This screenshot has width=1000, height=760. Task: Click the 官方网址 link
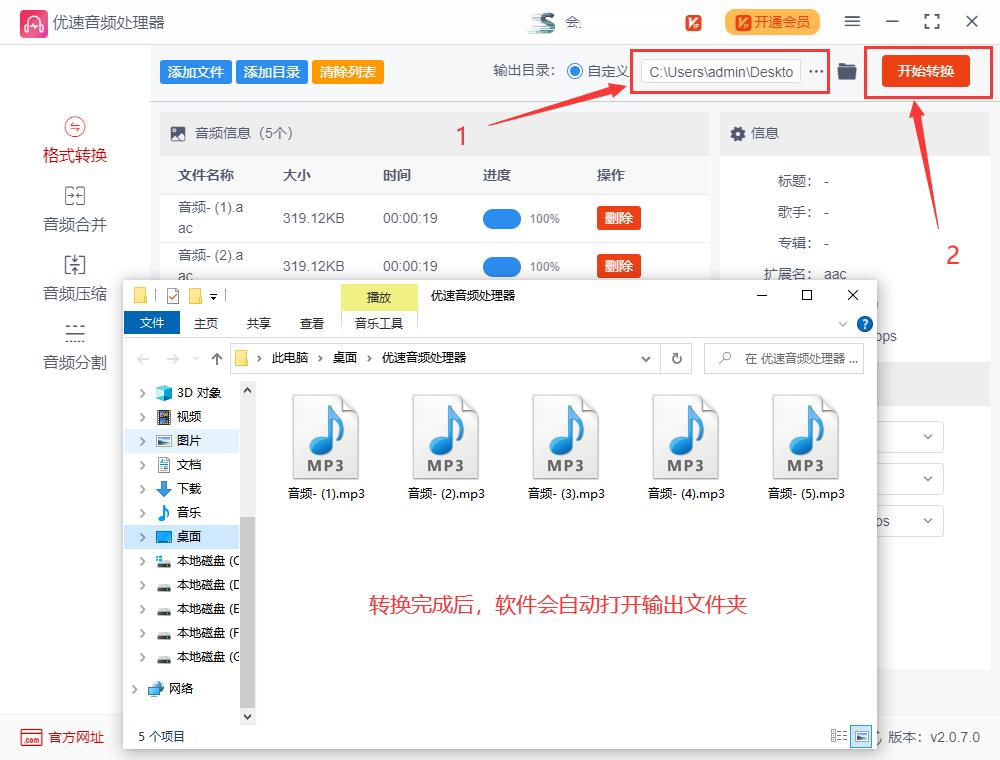[x=76, y=738]
